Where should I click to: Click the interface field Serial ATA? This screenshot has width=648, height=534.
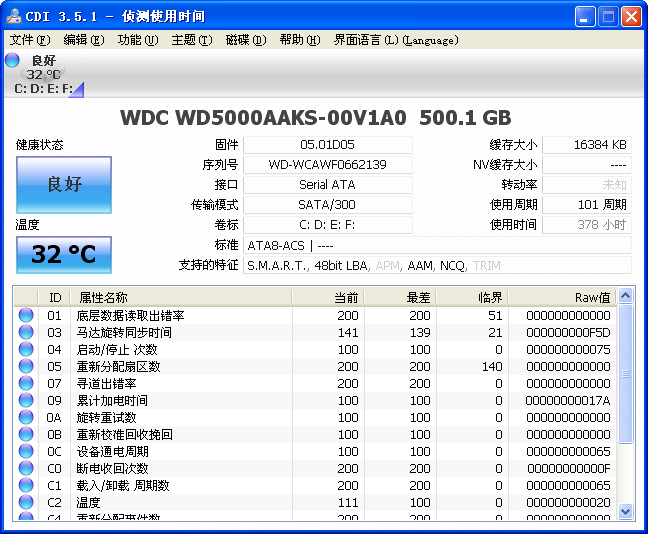[x=328, y=184]
